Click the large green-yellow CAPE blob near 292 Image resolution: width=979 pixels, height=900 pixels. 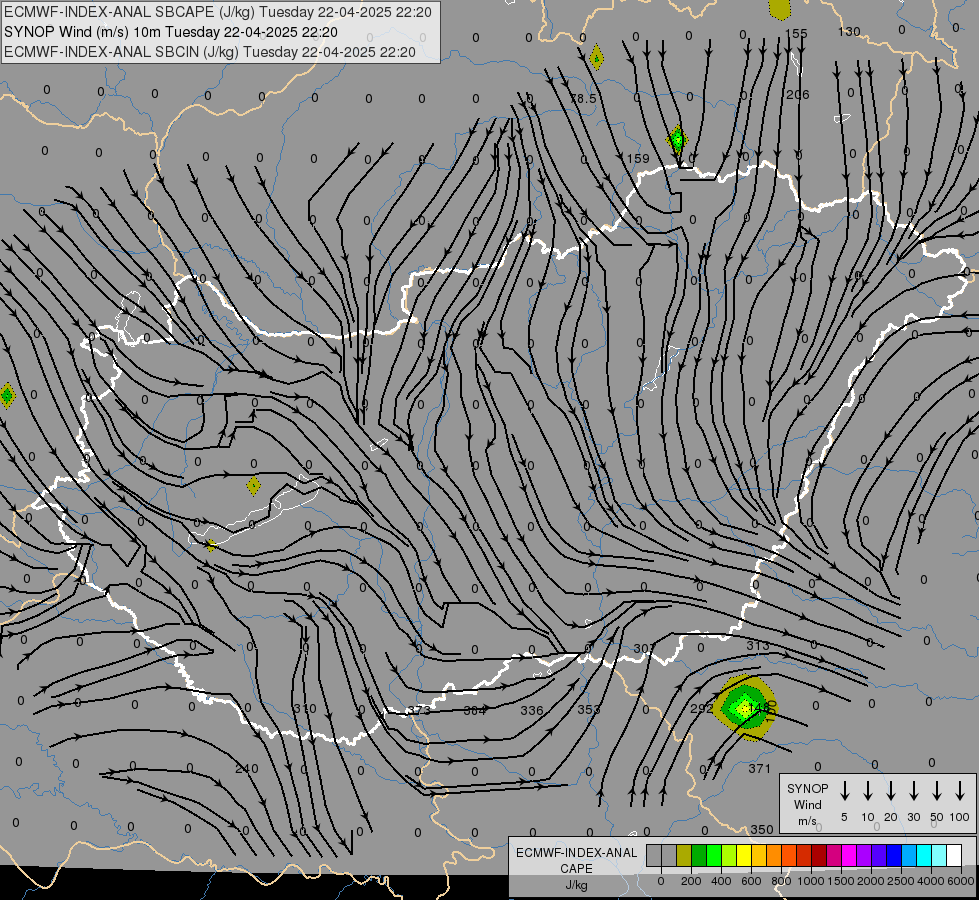coord(745,708)
